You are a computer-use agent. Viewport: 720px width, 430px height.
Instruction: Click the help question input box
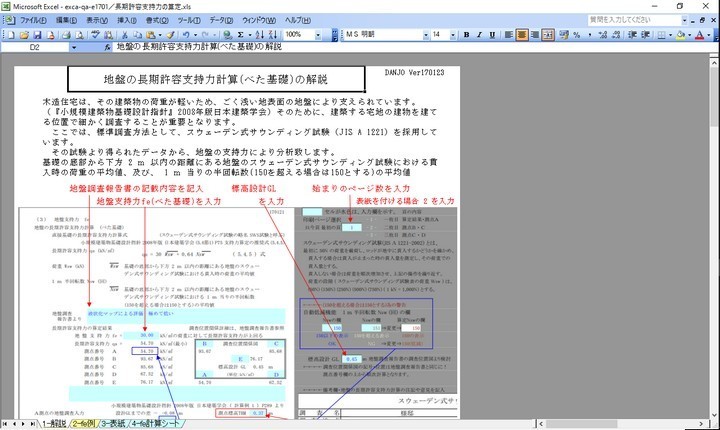[634, 20]
